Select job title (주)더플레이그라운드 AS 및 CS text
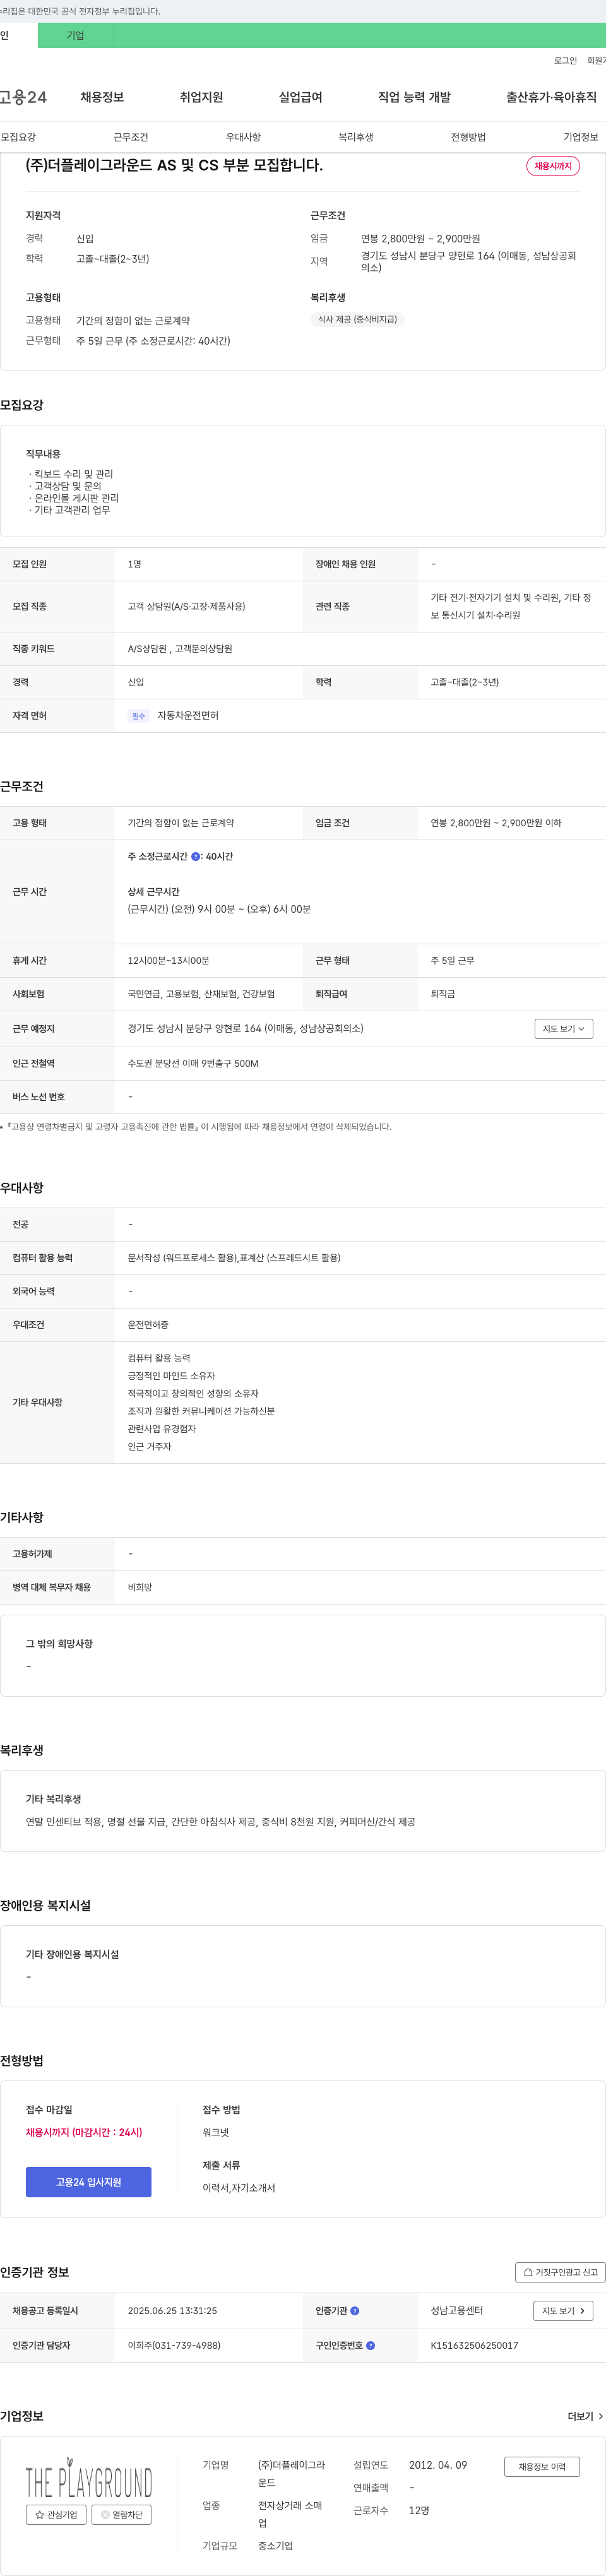The height and width of the screenshot is (2576, 606). pos(174,165)
